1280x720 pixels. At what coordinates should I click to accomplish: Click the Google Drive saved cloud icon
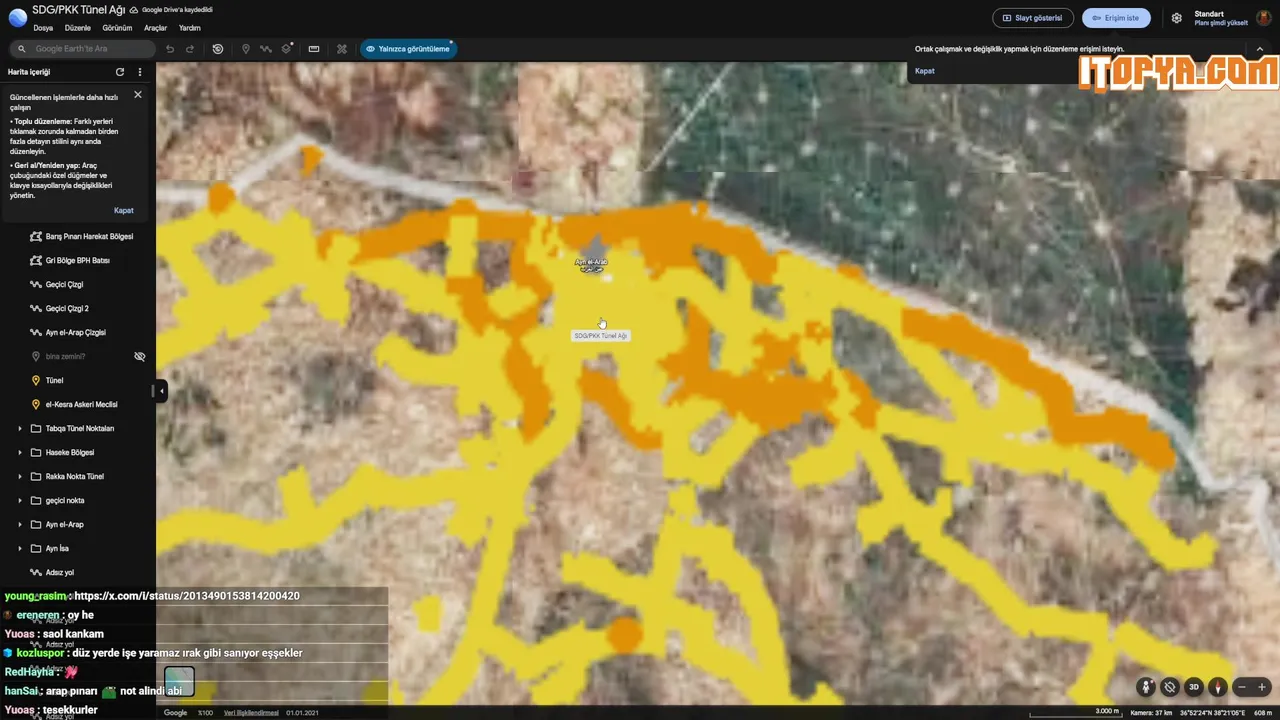135,10
